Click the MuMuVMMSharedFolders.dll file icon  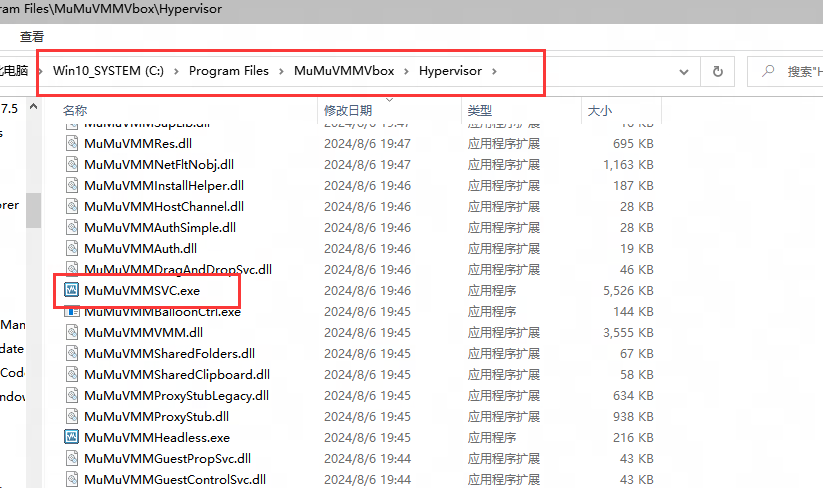72,353
